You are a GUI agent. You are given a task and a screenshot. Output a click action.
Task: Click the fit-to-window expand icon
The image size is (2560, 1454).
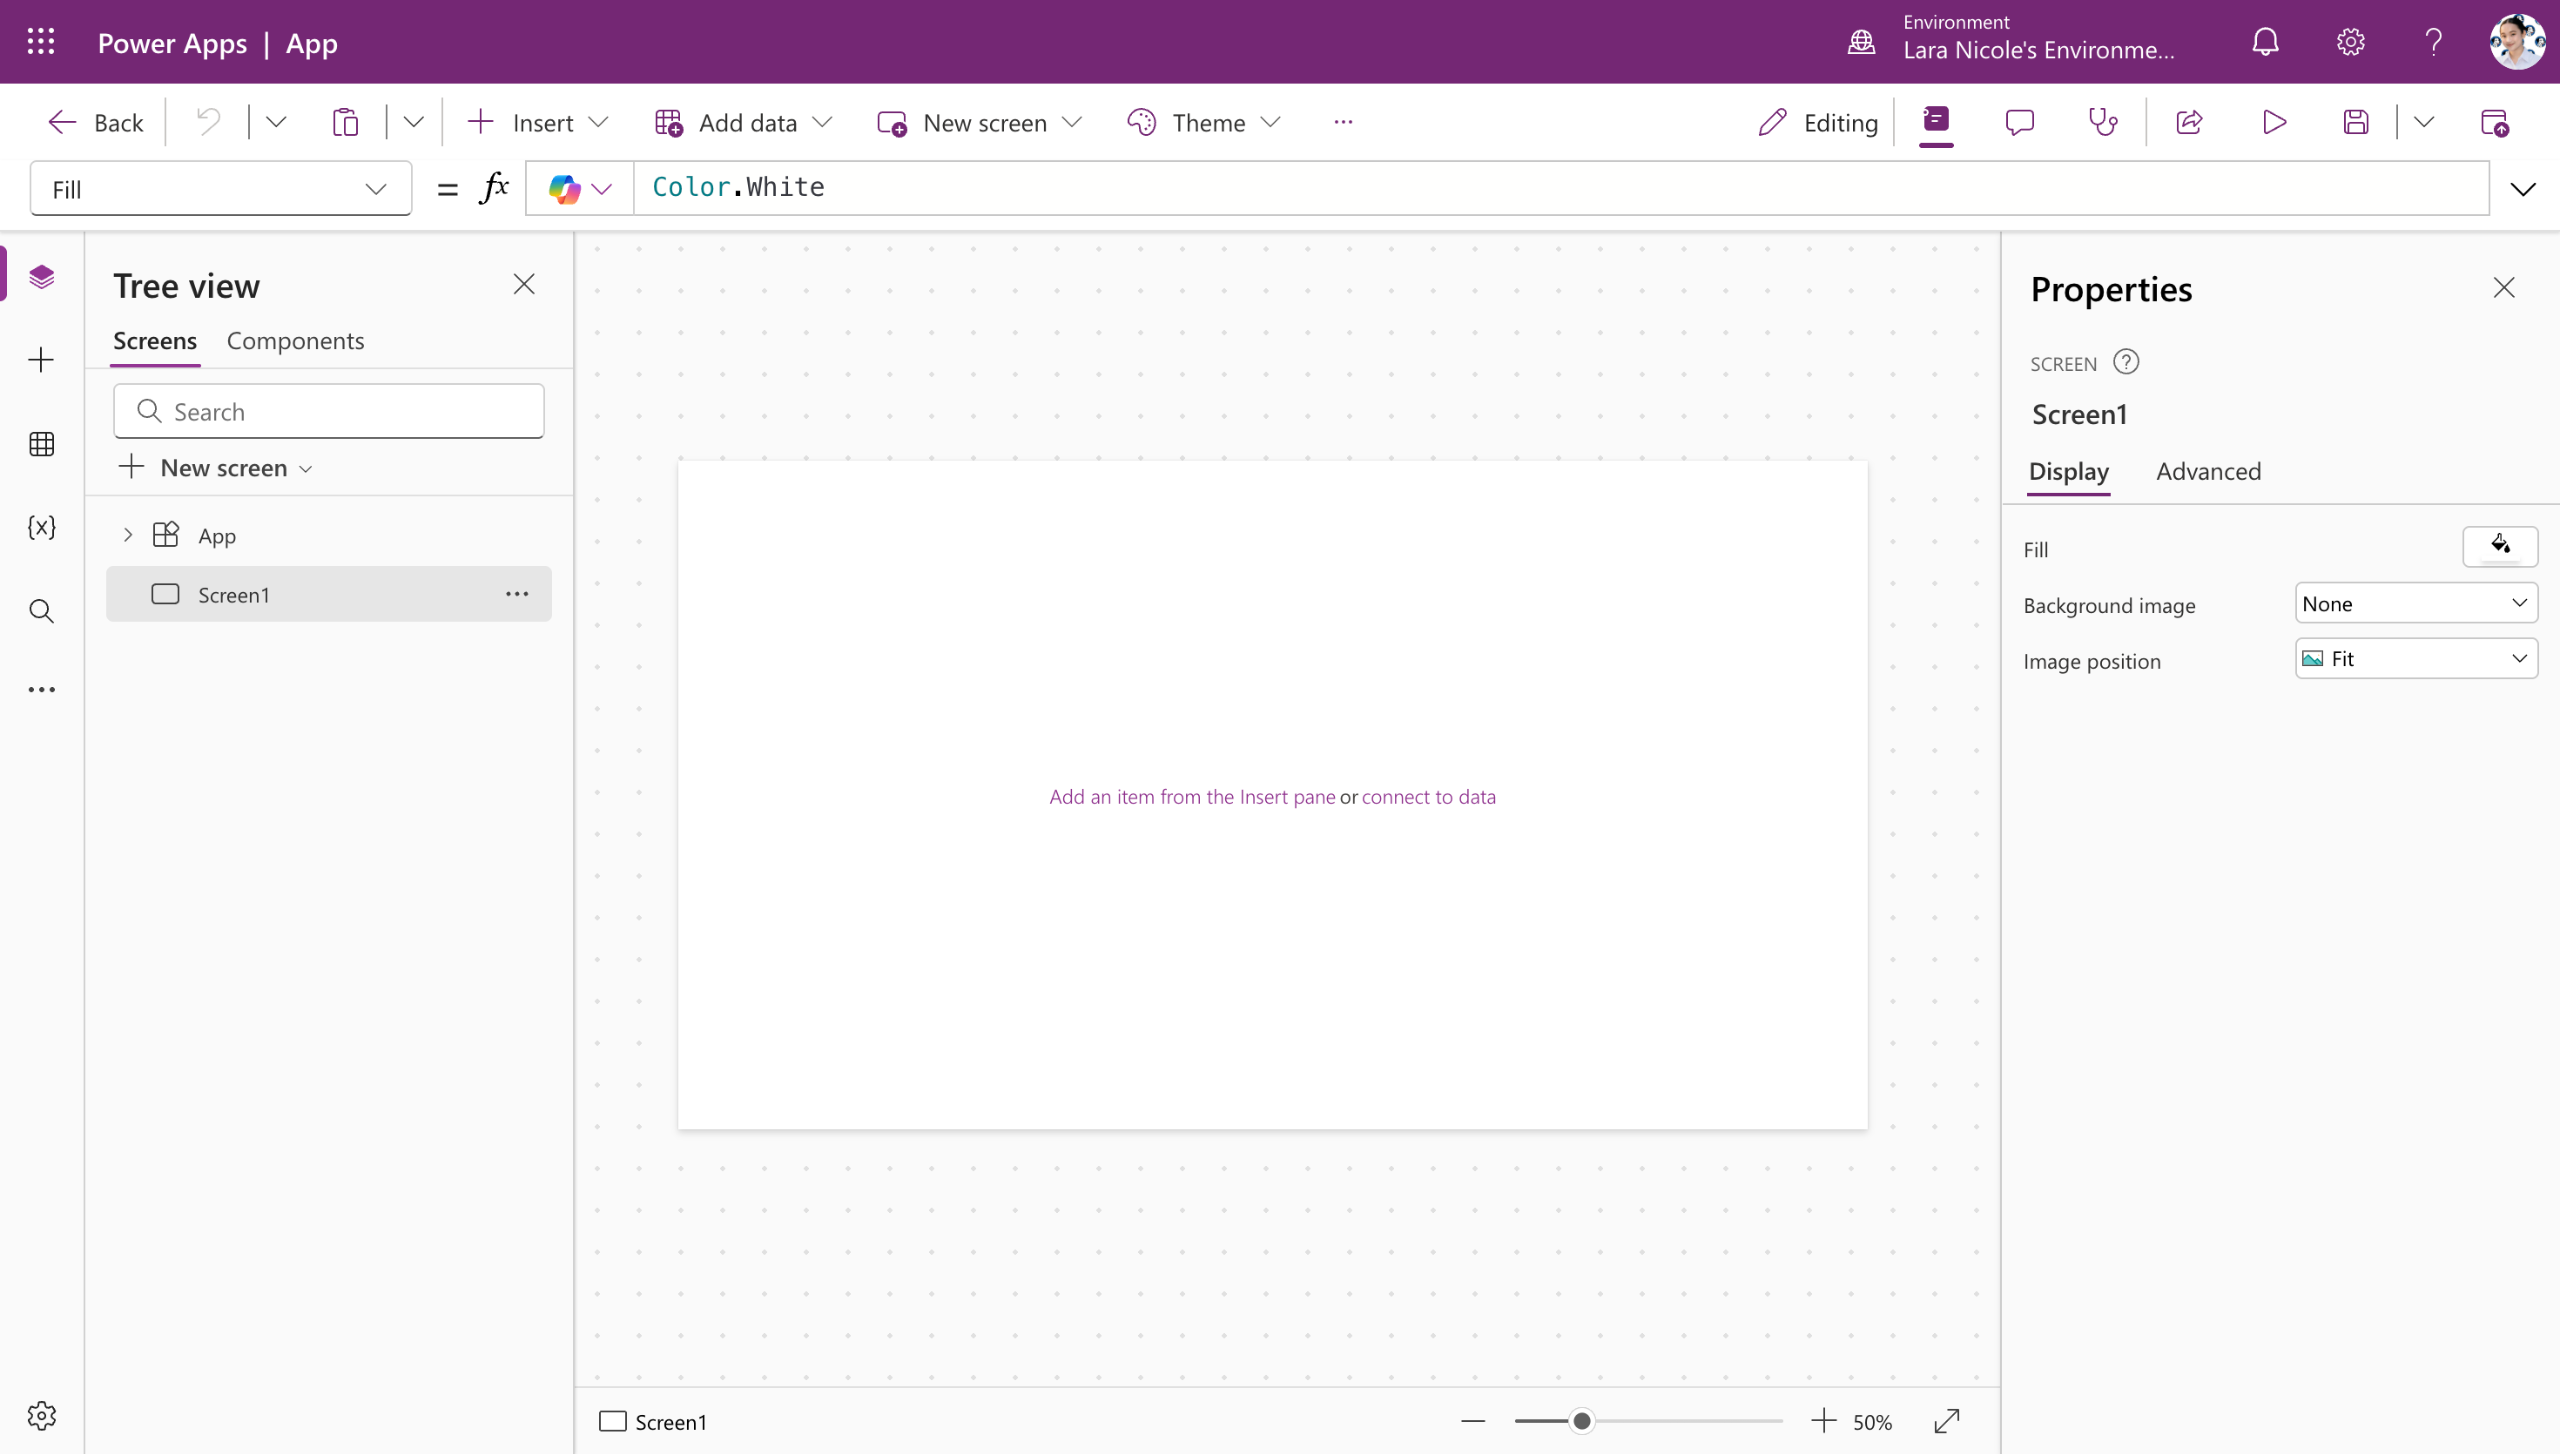[x=1946, y=1421]
